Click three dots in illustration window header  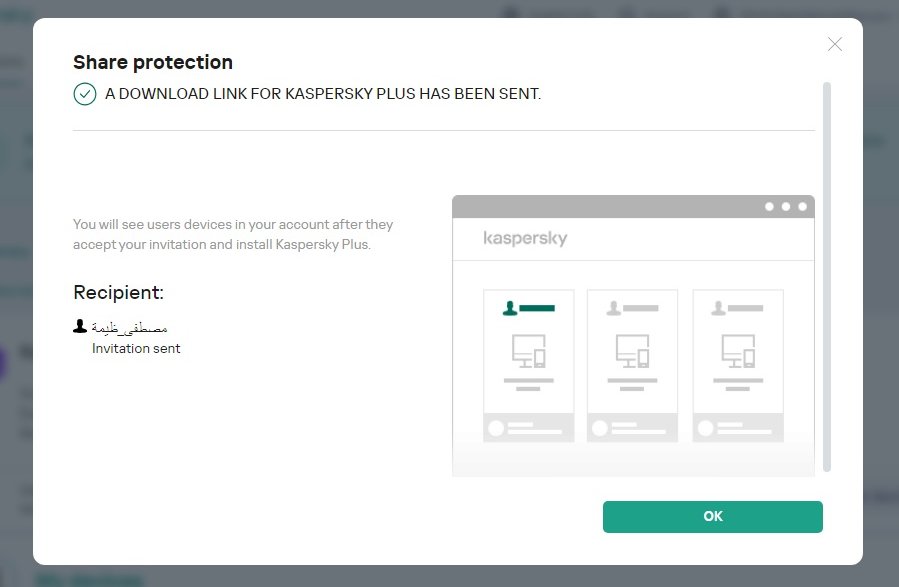tap(786, 207)
